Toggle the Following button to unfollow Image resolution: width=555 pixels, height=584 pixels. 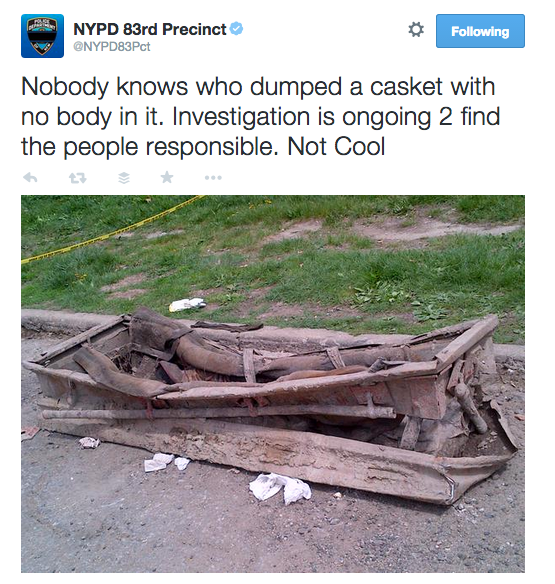tap(480, 31)
